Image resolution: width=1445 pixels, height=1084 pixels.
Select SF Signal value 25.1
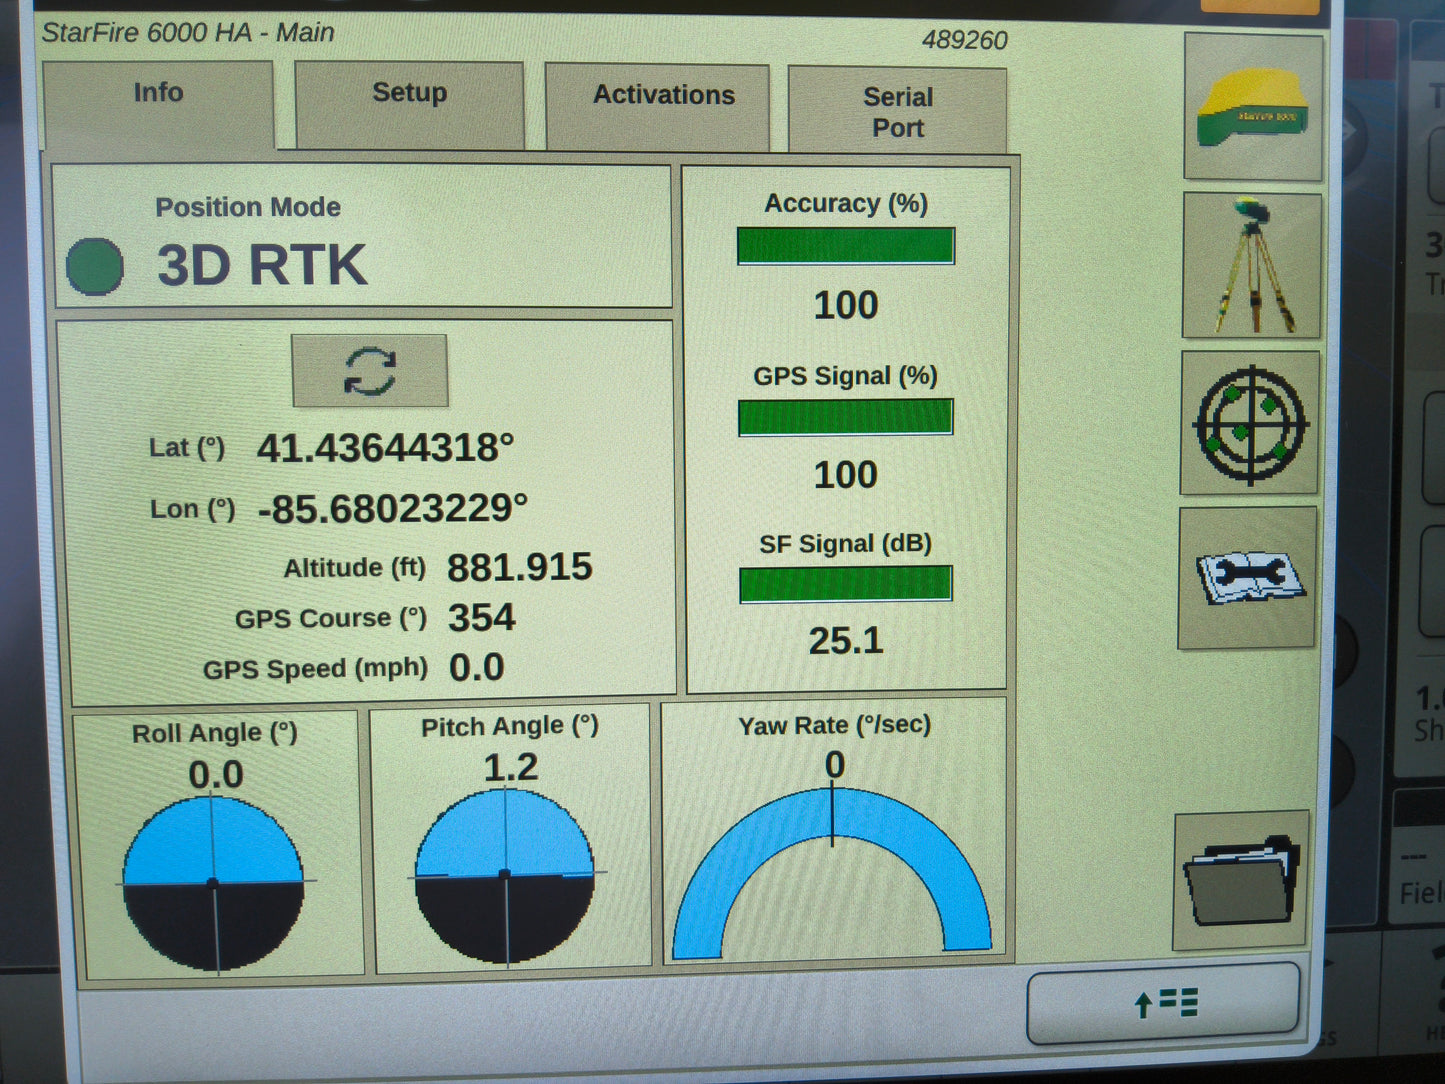(846, 641)
